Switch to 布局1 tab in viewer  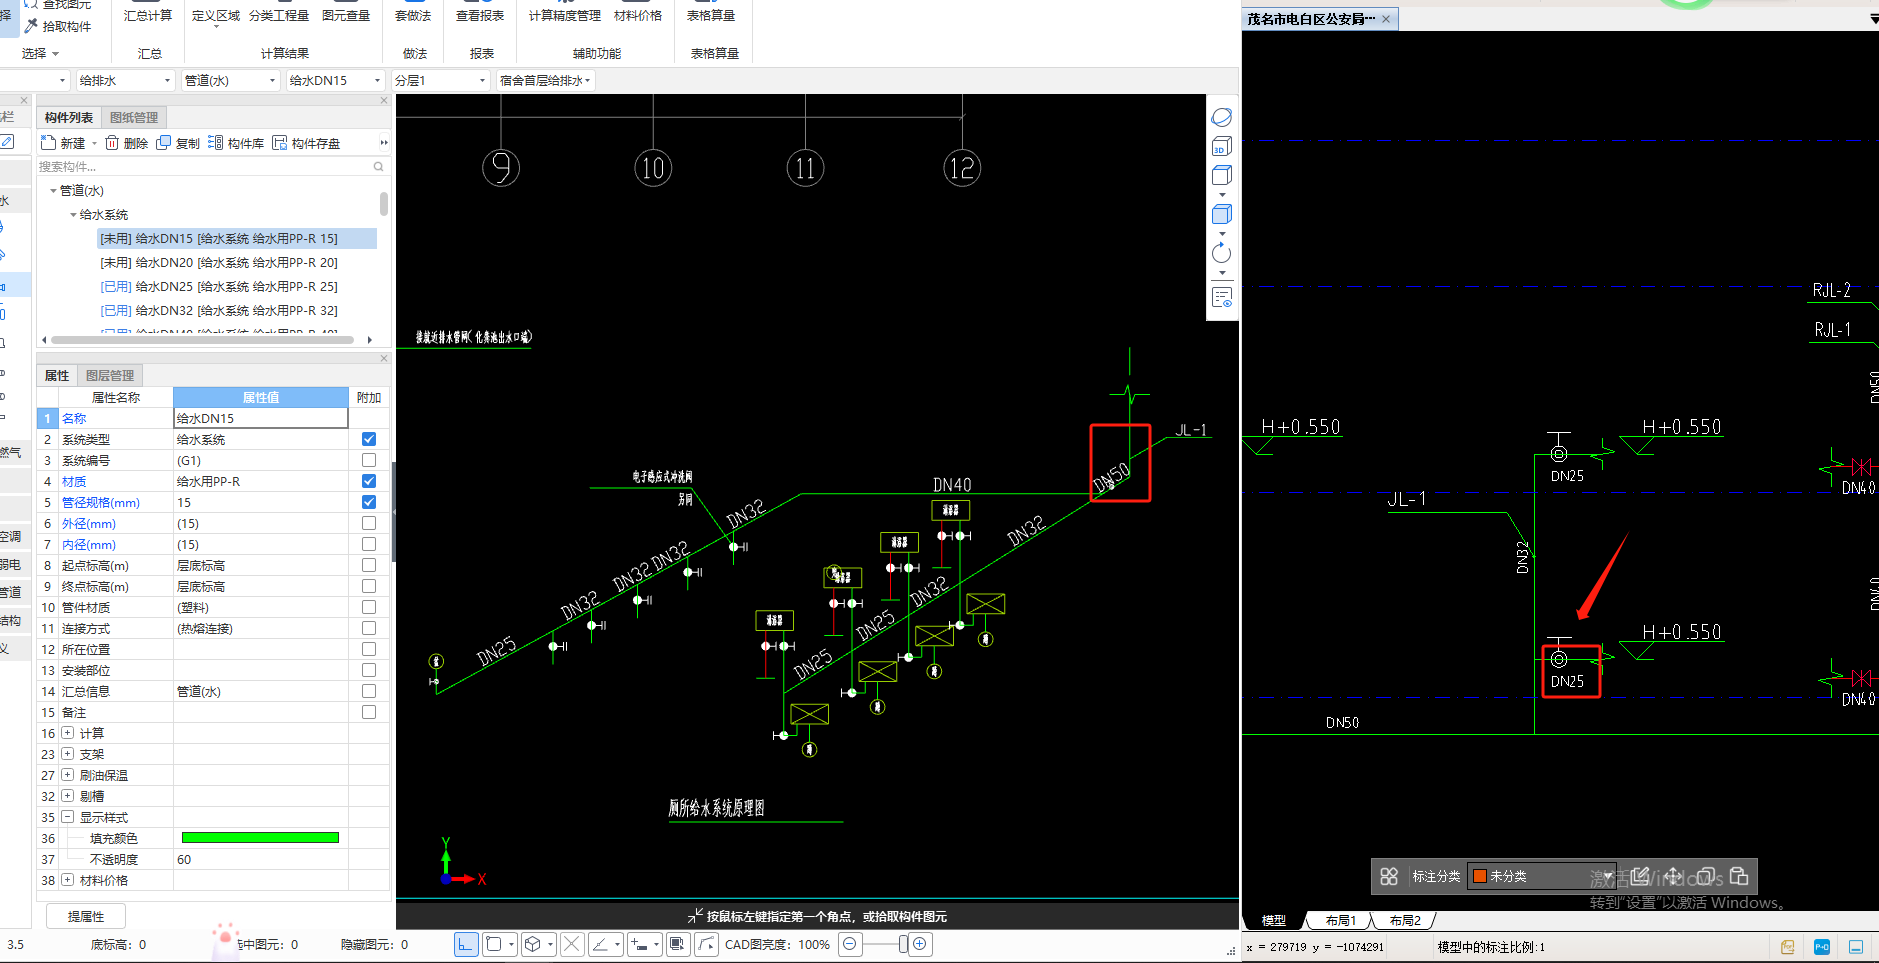[x=1340, y=920]
